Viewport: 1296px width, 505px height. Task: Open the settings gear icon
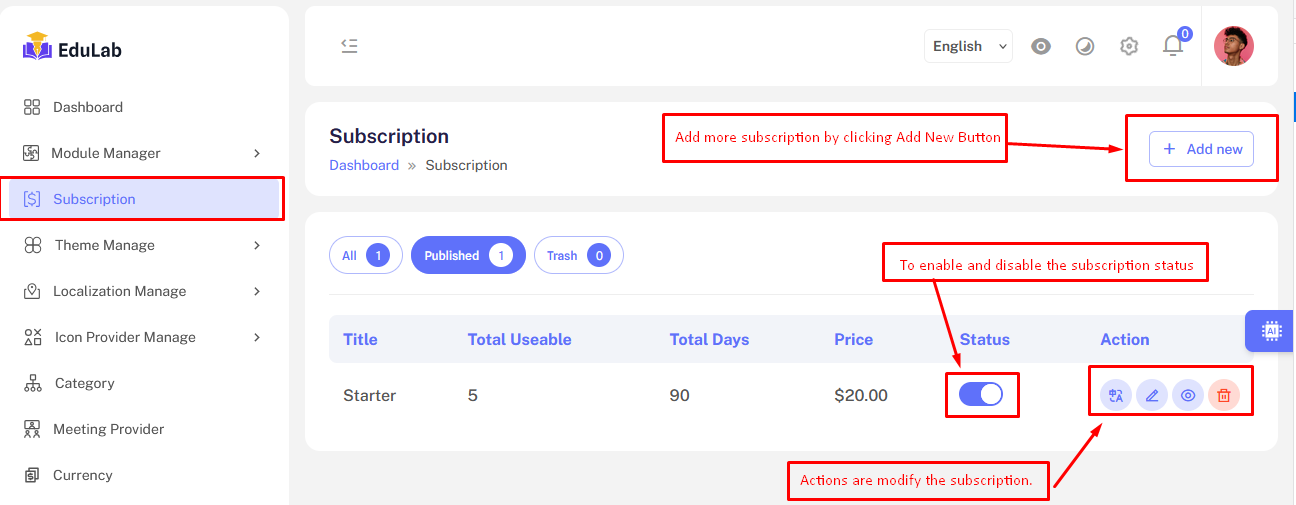point(1129,46)
